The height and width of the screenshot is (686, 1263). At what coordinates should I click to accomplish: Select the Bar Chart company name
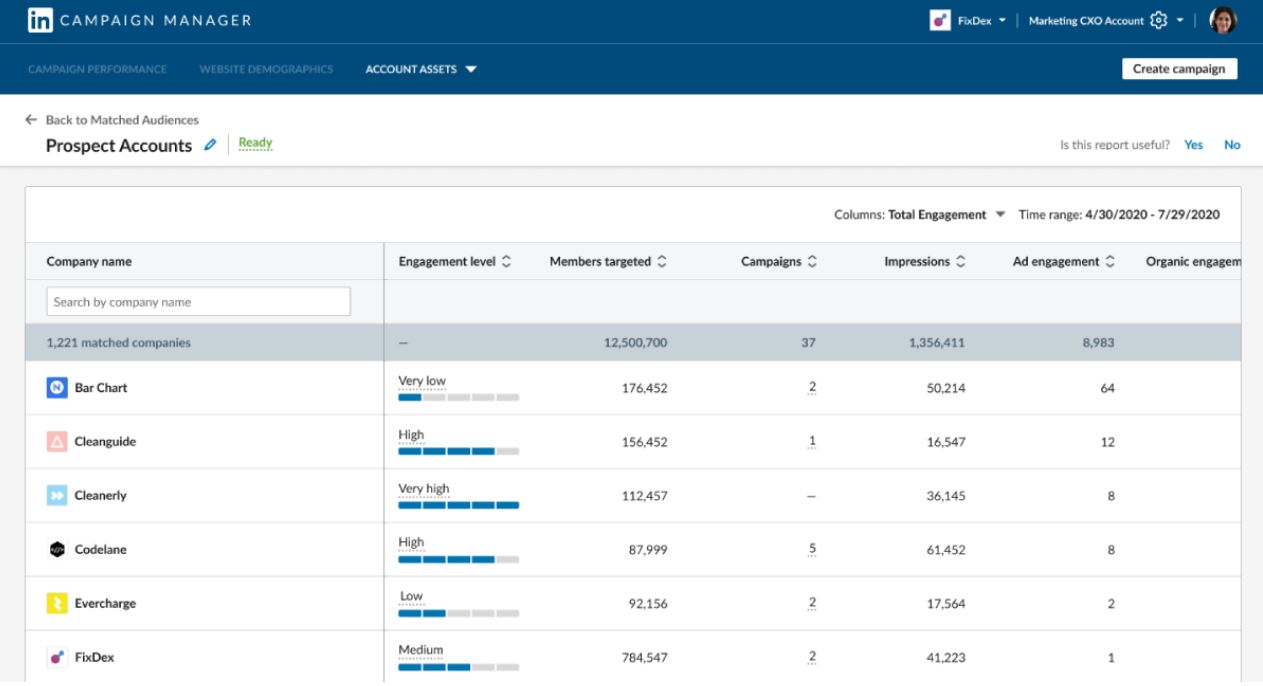tap(101, 388)
